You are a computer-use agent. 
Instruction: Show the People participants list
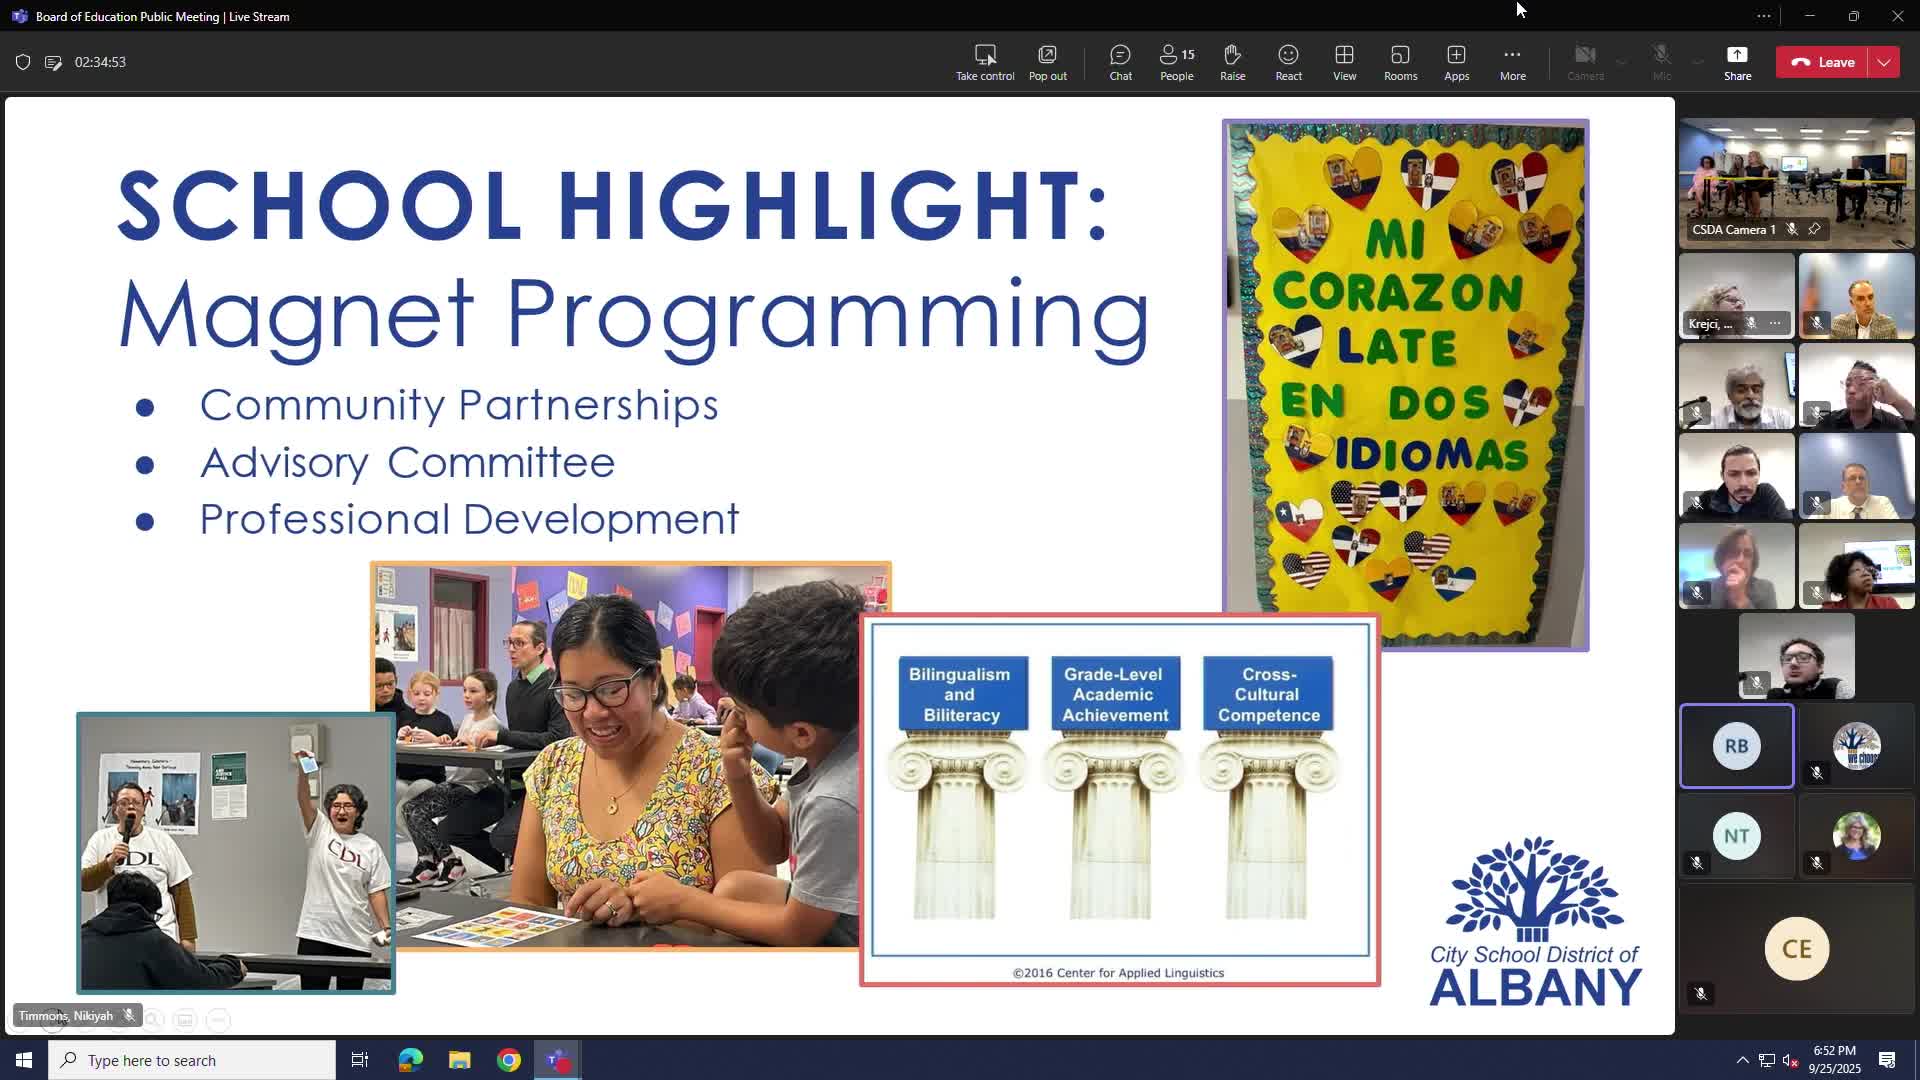pyautogui.click(x=1176, y=62)
